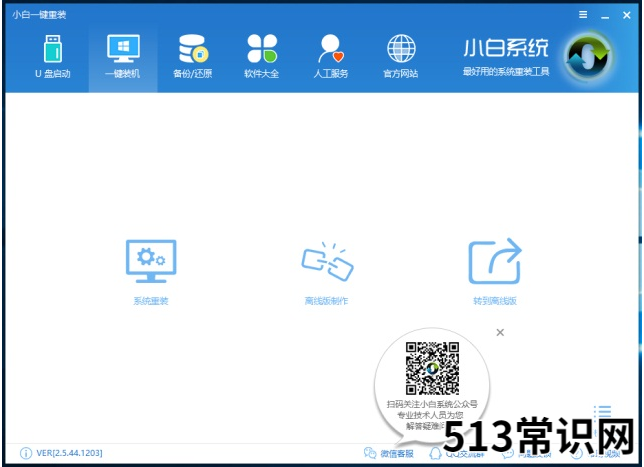Click the 系统重装 text label
Image resolution: width=644 pixels, height=467 pixels.
pos(151,301)
